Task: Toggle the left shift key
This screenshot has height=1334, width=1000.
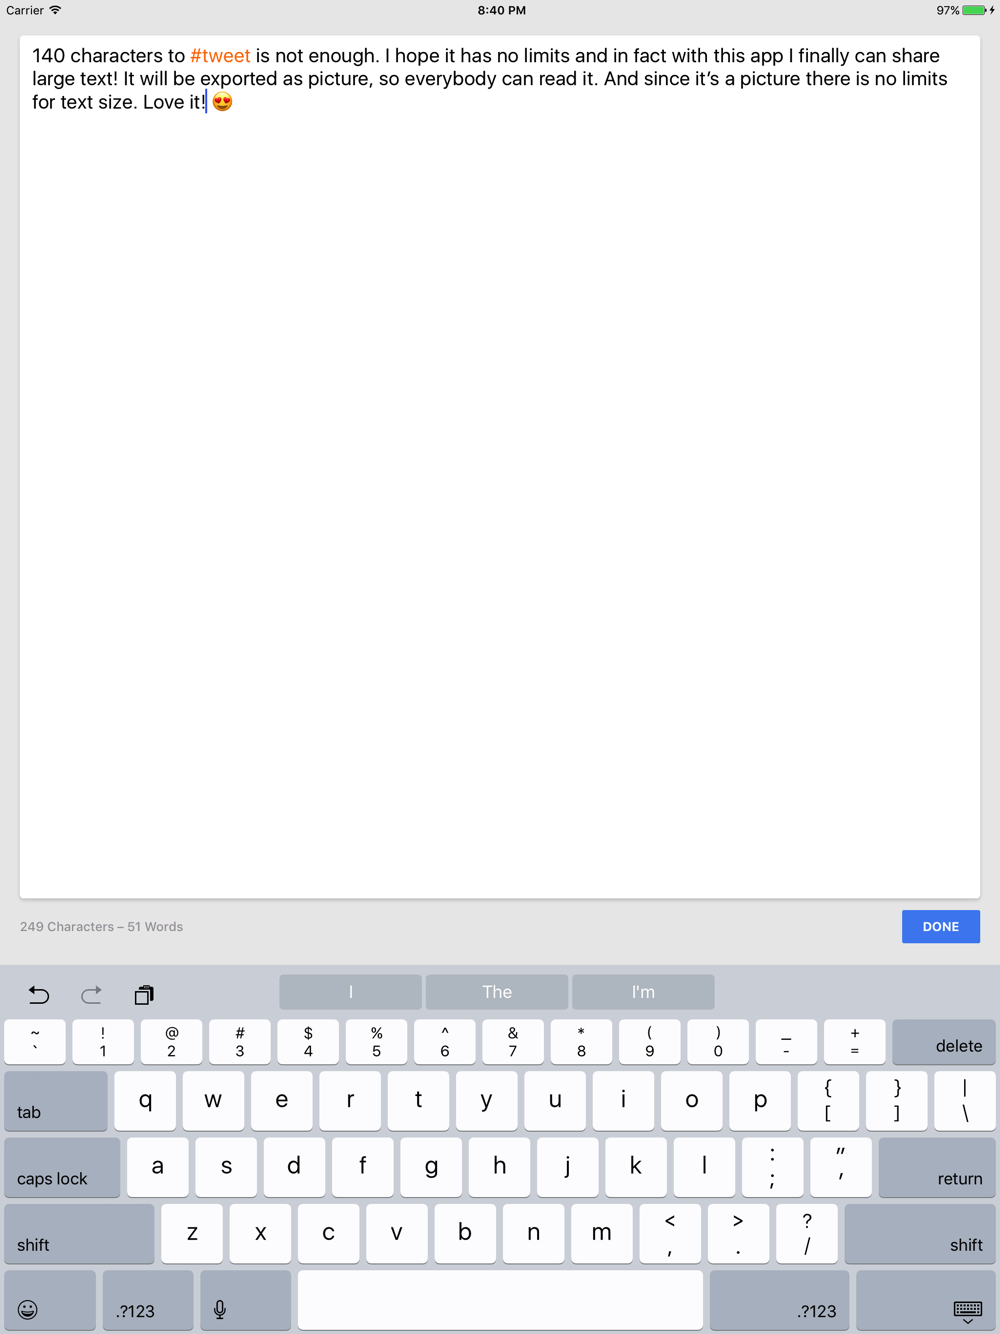Action: tap(79, 1234)
